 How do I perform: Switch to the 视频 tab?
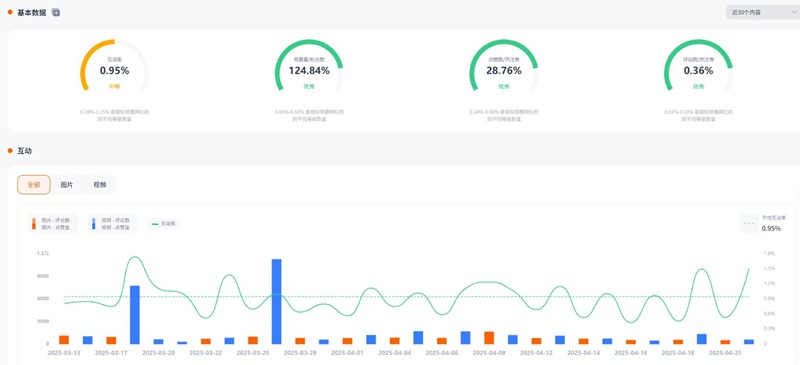tap(99, 185)
